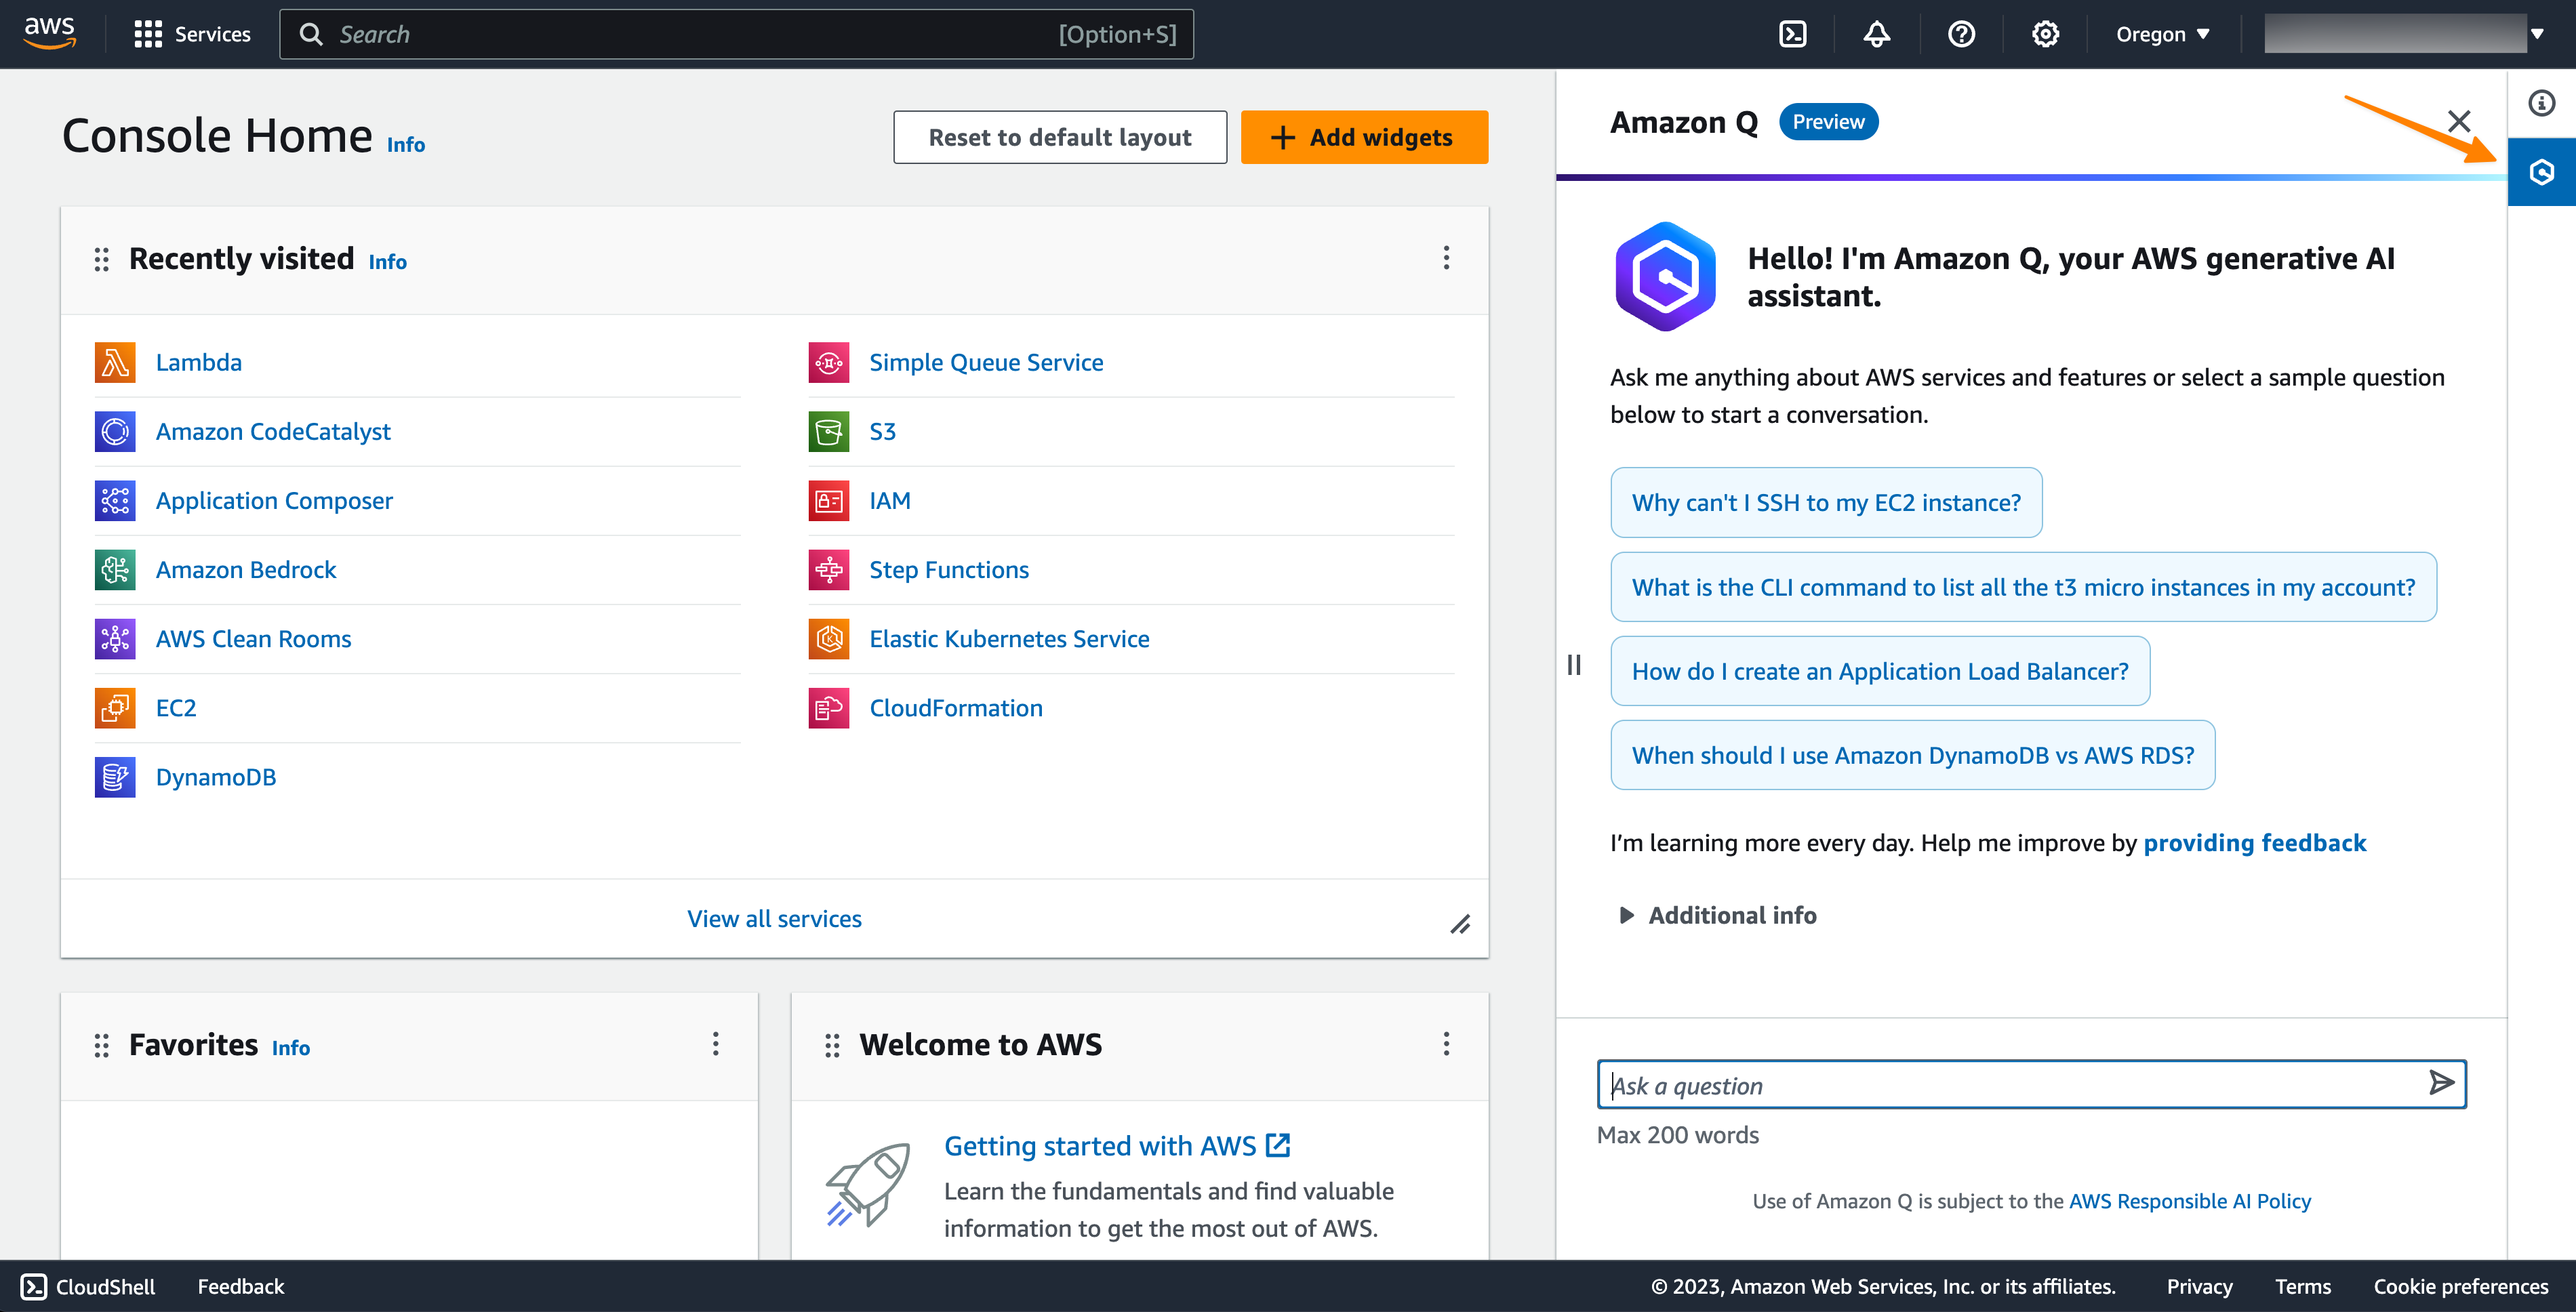Click the send arrow button in Amazon Q

coord(2442,1083)
